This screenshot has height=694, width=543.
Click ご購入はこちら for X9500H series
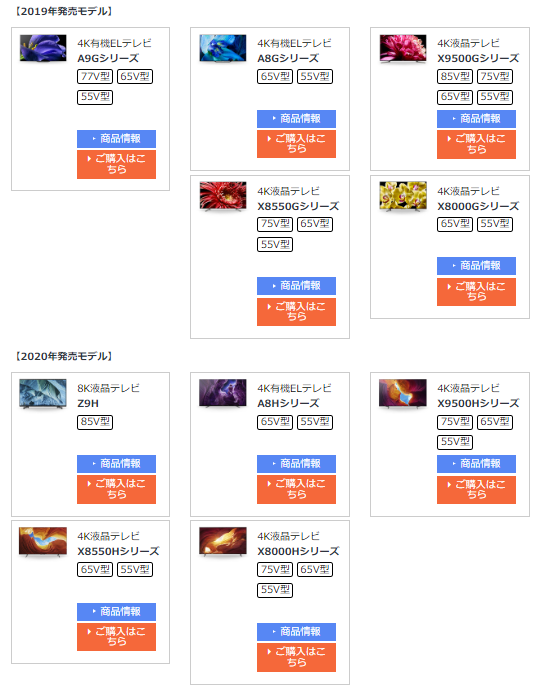(x=476, y=490)
